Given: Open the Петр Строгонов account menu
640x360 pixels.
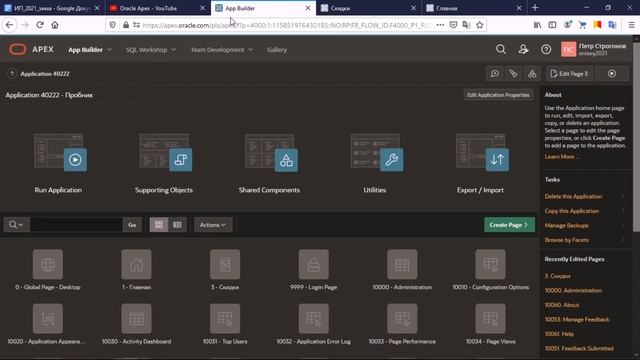Looking at the screenshot, I should click(593, 49).
